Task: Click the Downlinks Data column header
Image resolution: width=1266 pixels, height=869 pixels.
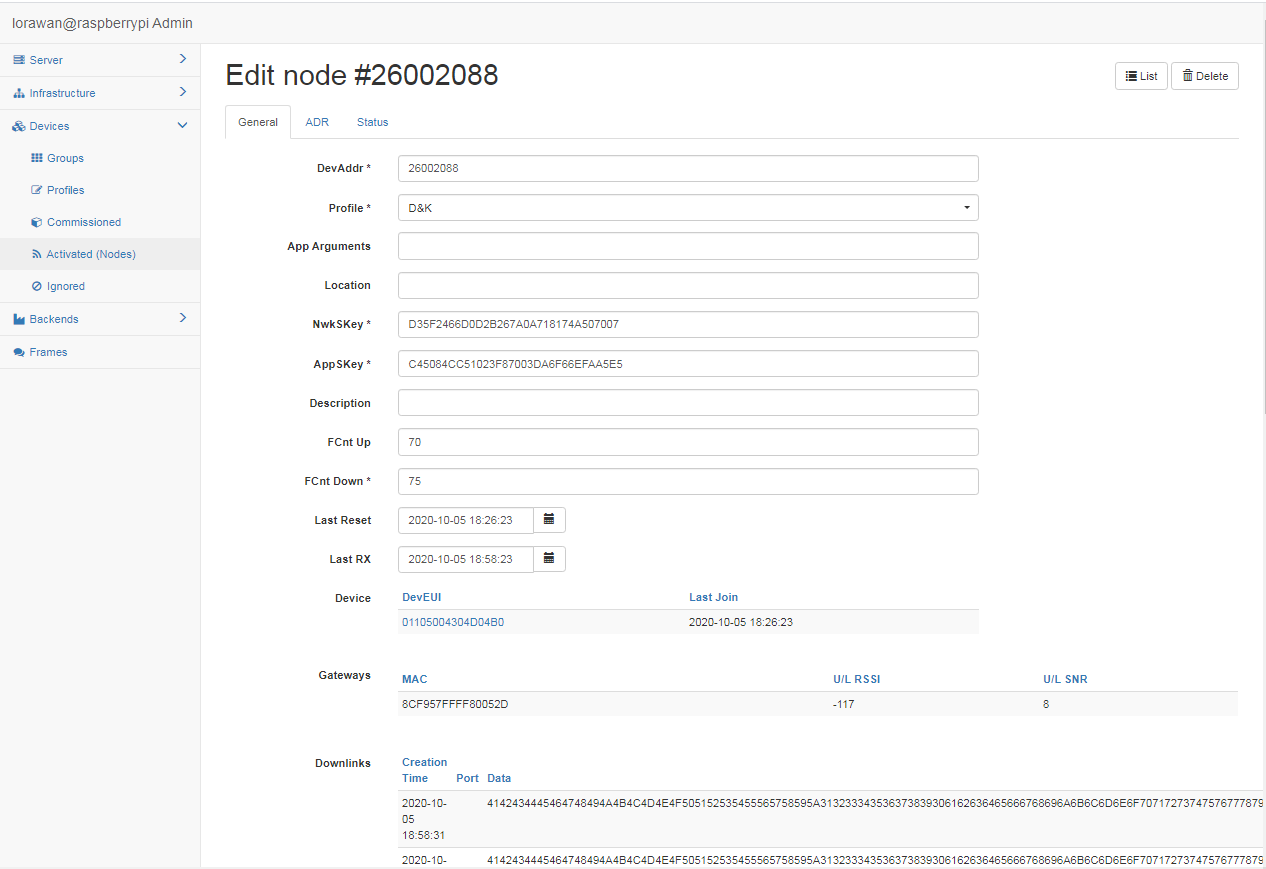Action: pos(499,778)
